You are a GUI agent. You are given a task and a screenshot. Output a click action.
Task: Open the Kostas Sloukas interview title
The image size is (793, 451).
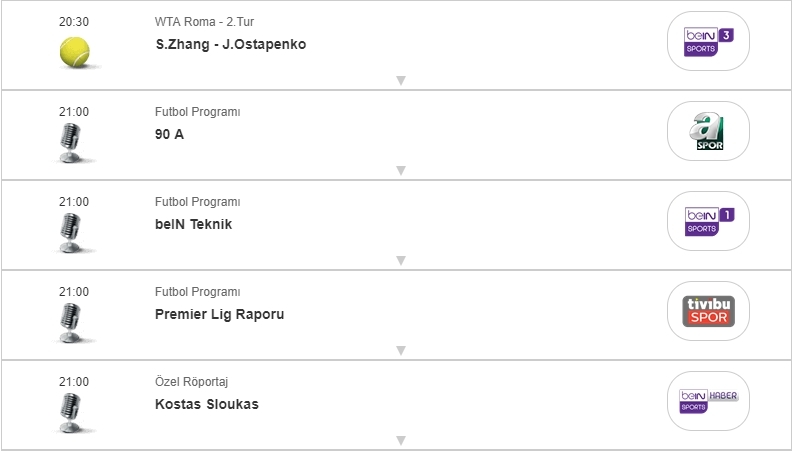click(x=207, y=405)
